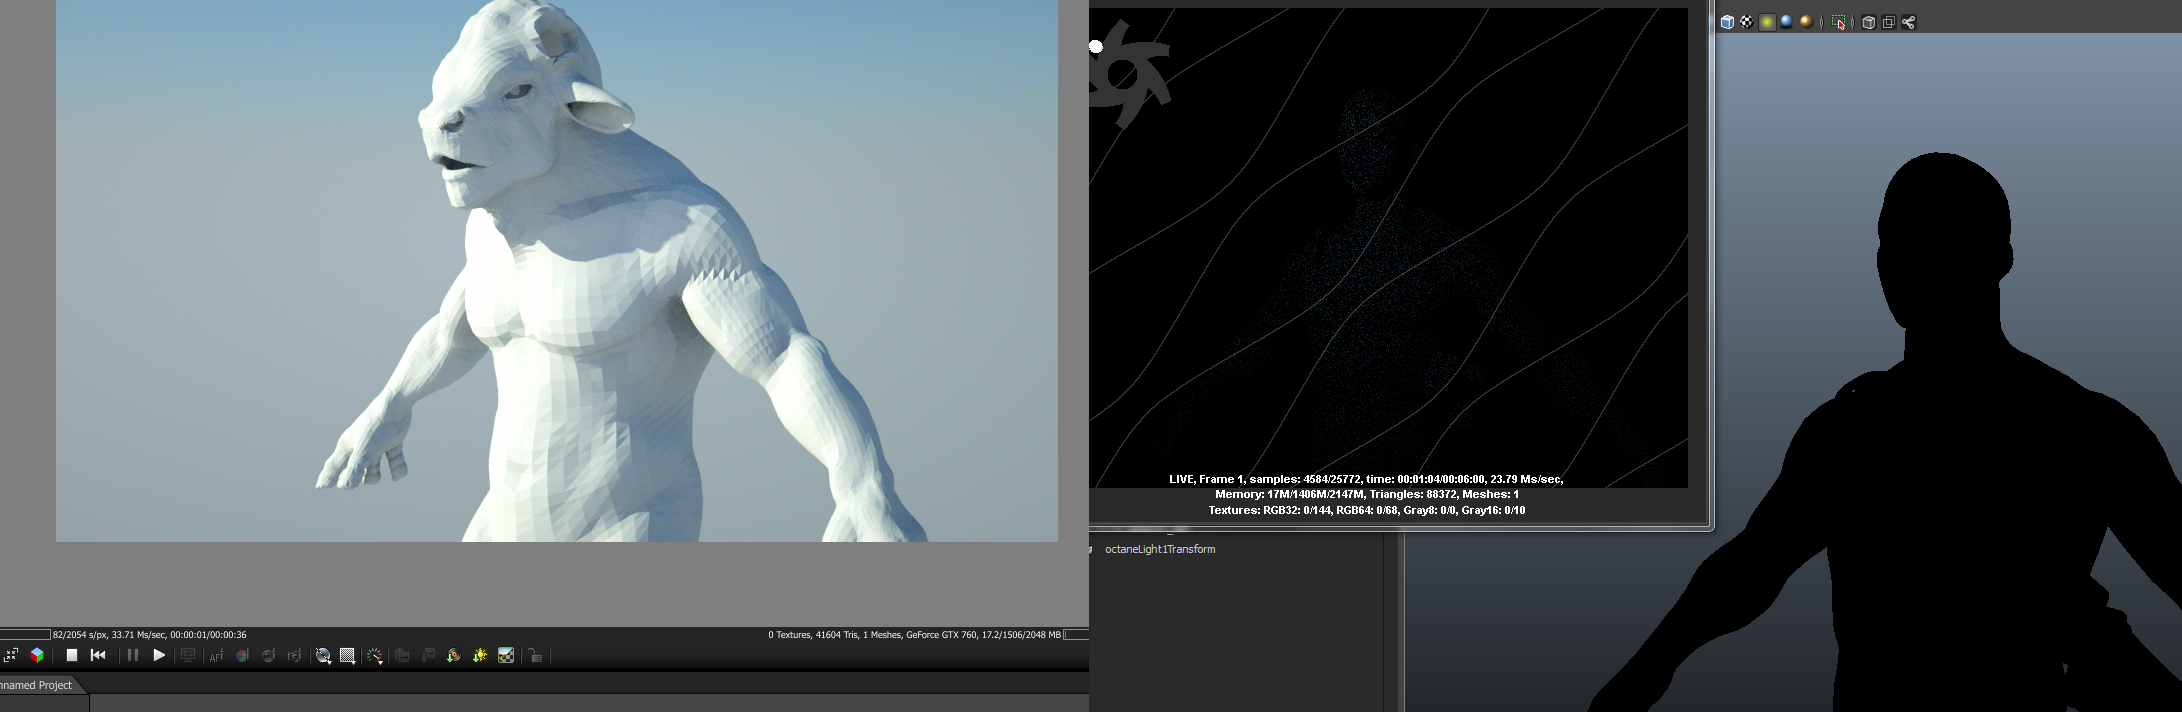Select the AF auto focus picker
This screenshot has height=712, width=2182.
216,655
